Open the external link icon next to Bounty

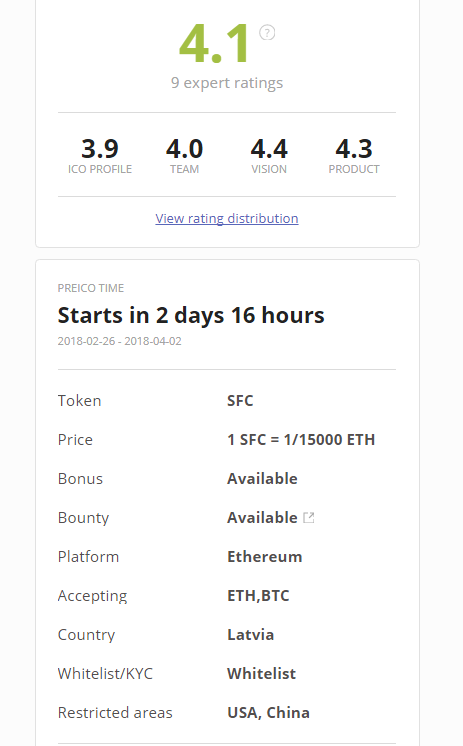[309, 517]
